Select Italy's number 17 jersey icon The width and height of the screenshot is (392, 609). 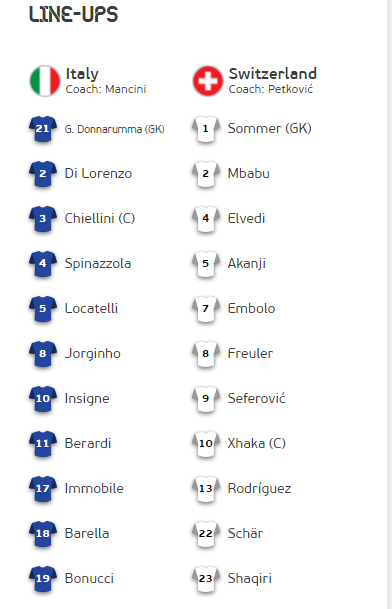pyautogui.click(x=43, y=489)
